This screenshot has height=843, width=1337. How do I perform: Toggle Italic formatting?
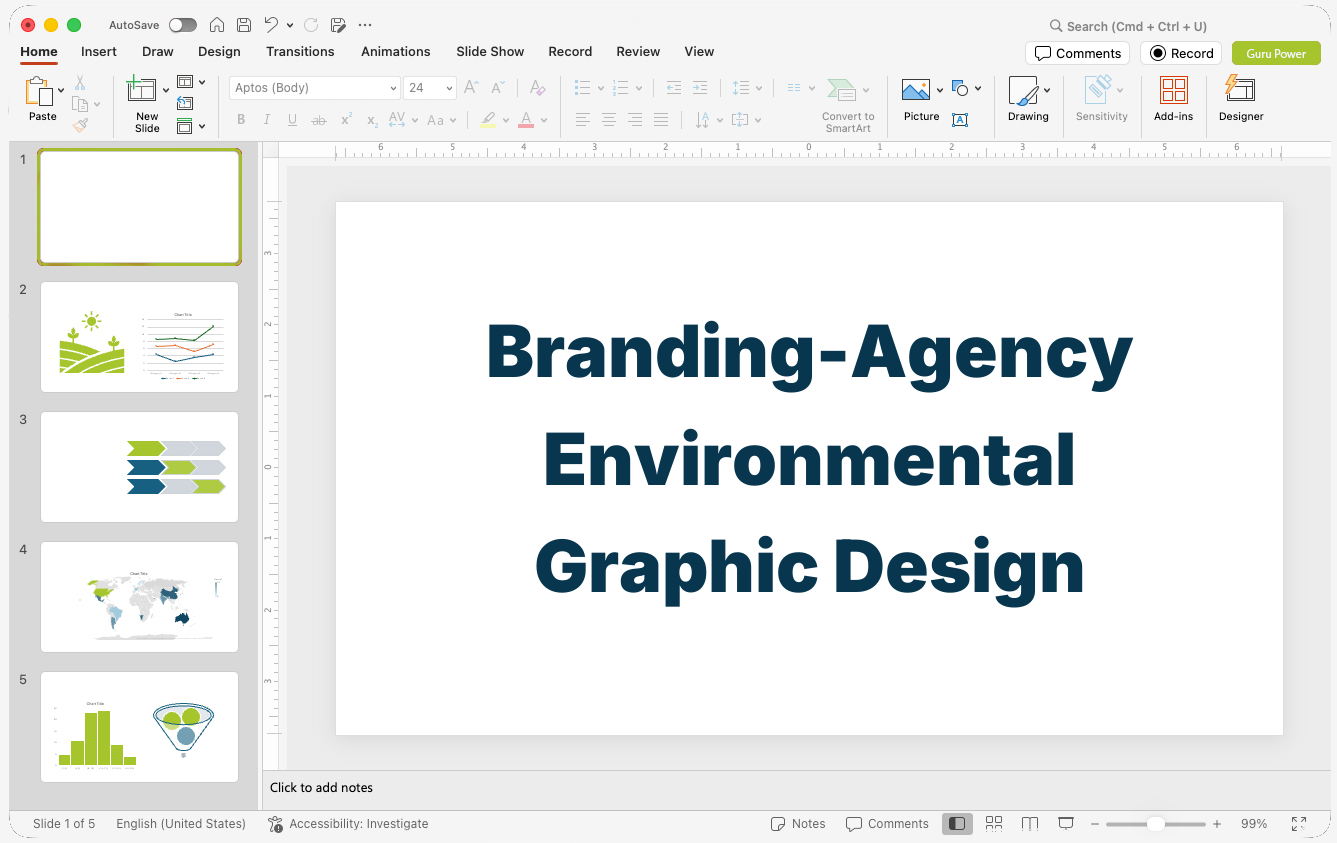pyautogui.click(x=267, y=120)
